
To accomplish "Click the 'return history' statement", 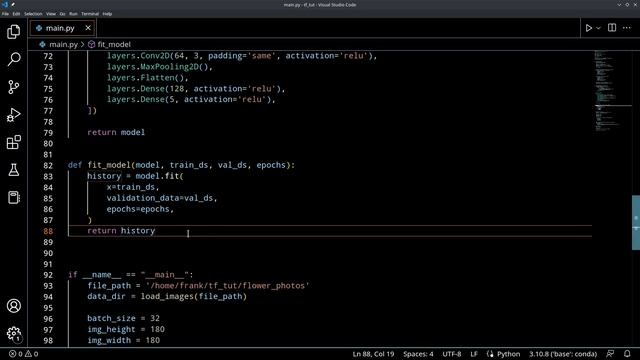I will tap(121, 231).
